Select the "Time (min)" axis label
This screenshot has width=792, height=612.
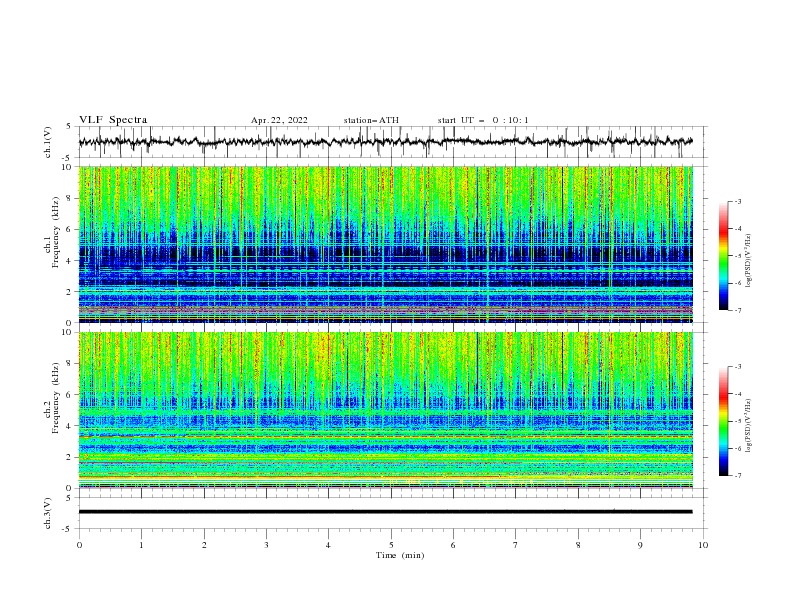point(400,555)
